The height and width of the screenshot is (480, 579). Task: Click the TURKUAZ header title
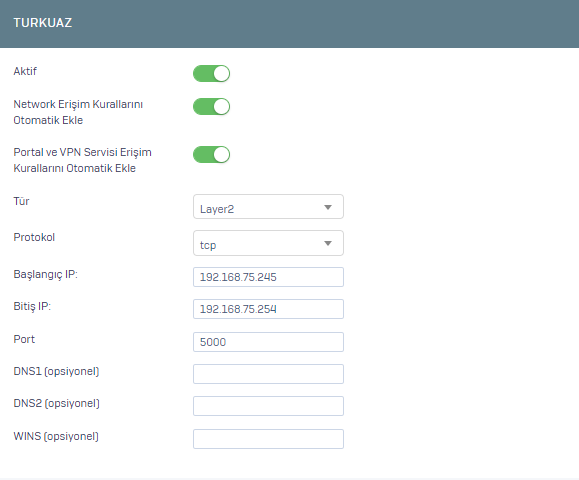coord(42,23)
